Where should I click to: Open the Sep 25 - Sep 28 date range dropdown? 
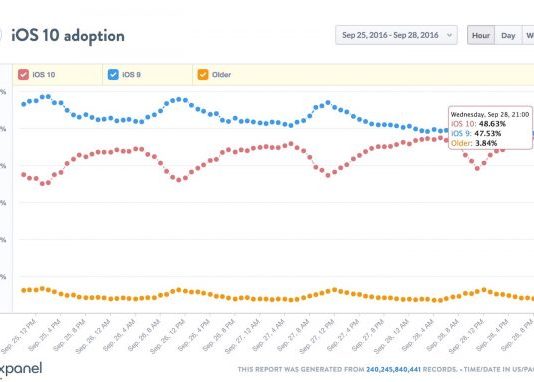[396, 35]
